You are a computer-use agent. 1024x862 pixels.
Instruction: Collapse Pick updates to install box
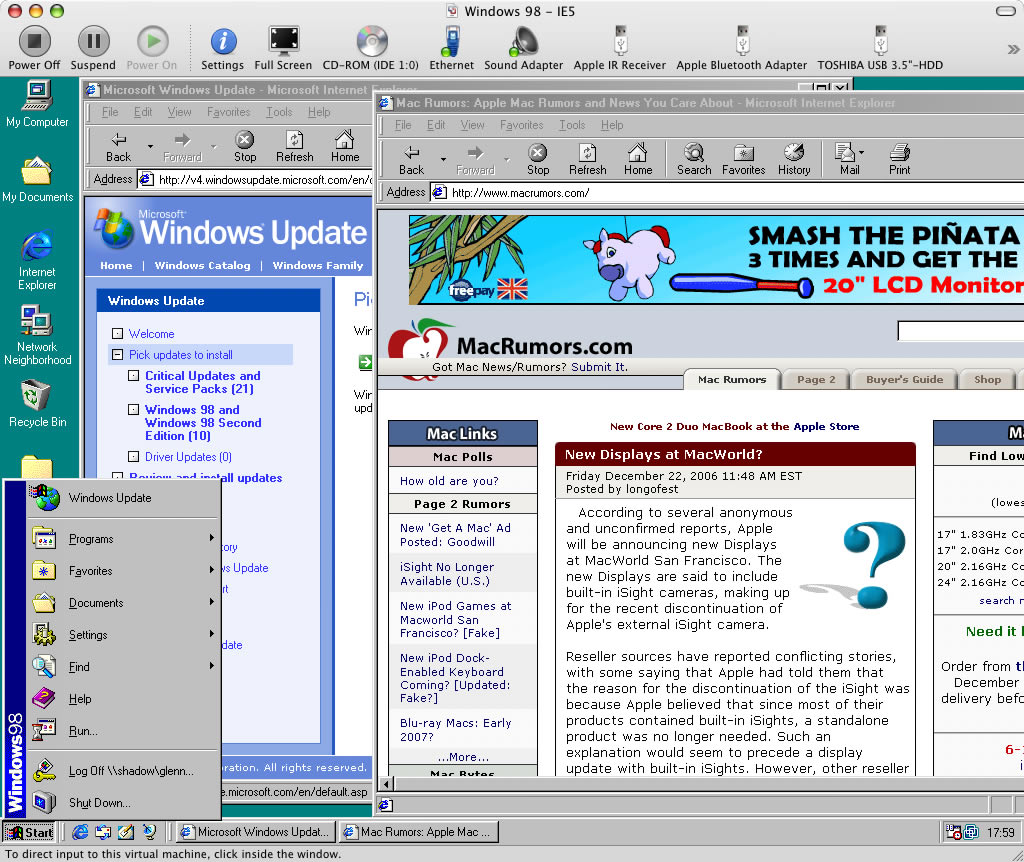(118, 355)
